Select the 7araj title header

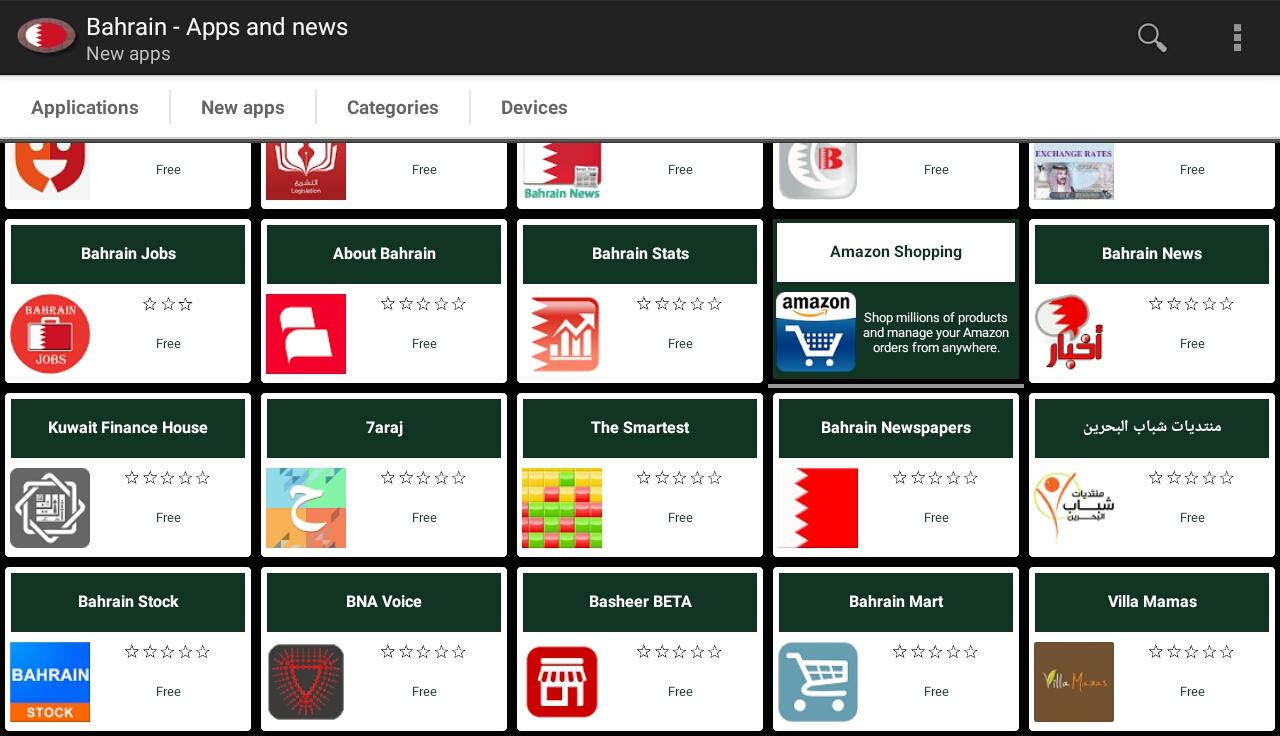(384, 428)
